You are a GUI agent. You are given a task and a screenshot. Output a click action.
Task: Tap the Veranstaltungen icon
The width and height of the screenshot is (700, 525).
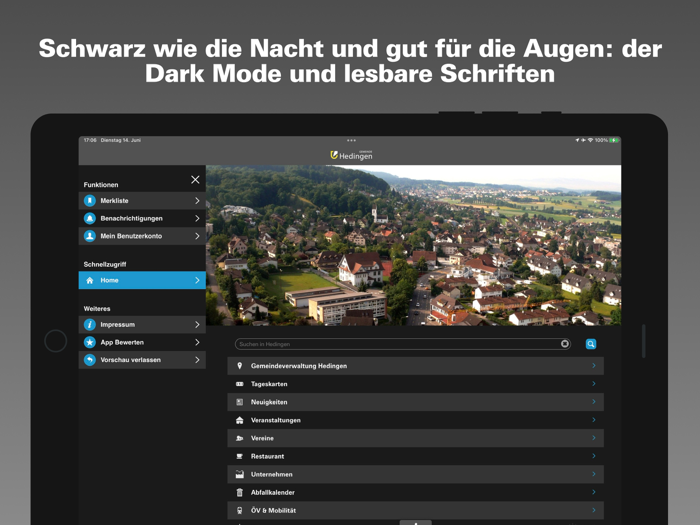pyautogui.click(x=240, y=420)
